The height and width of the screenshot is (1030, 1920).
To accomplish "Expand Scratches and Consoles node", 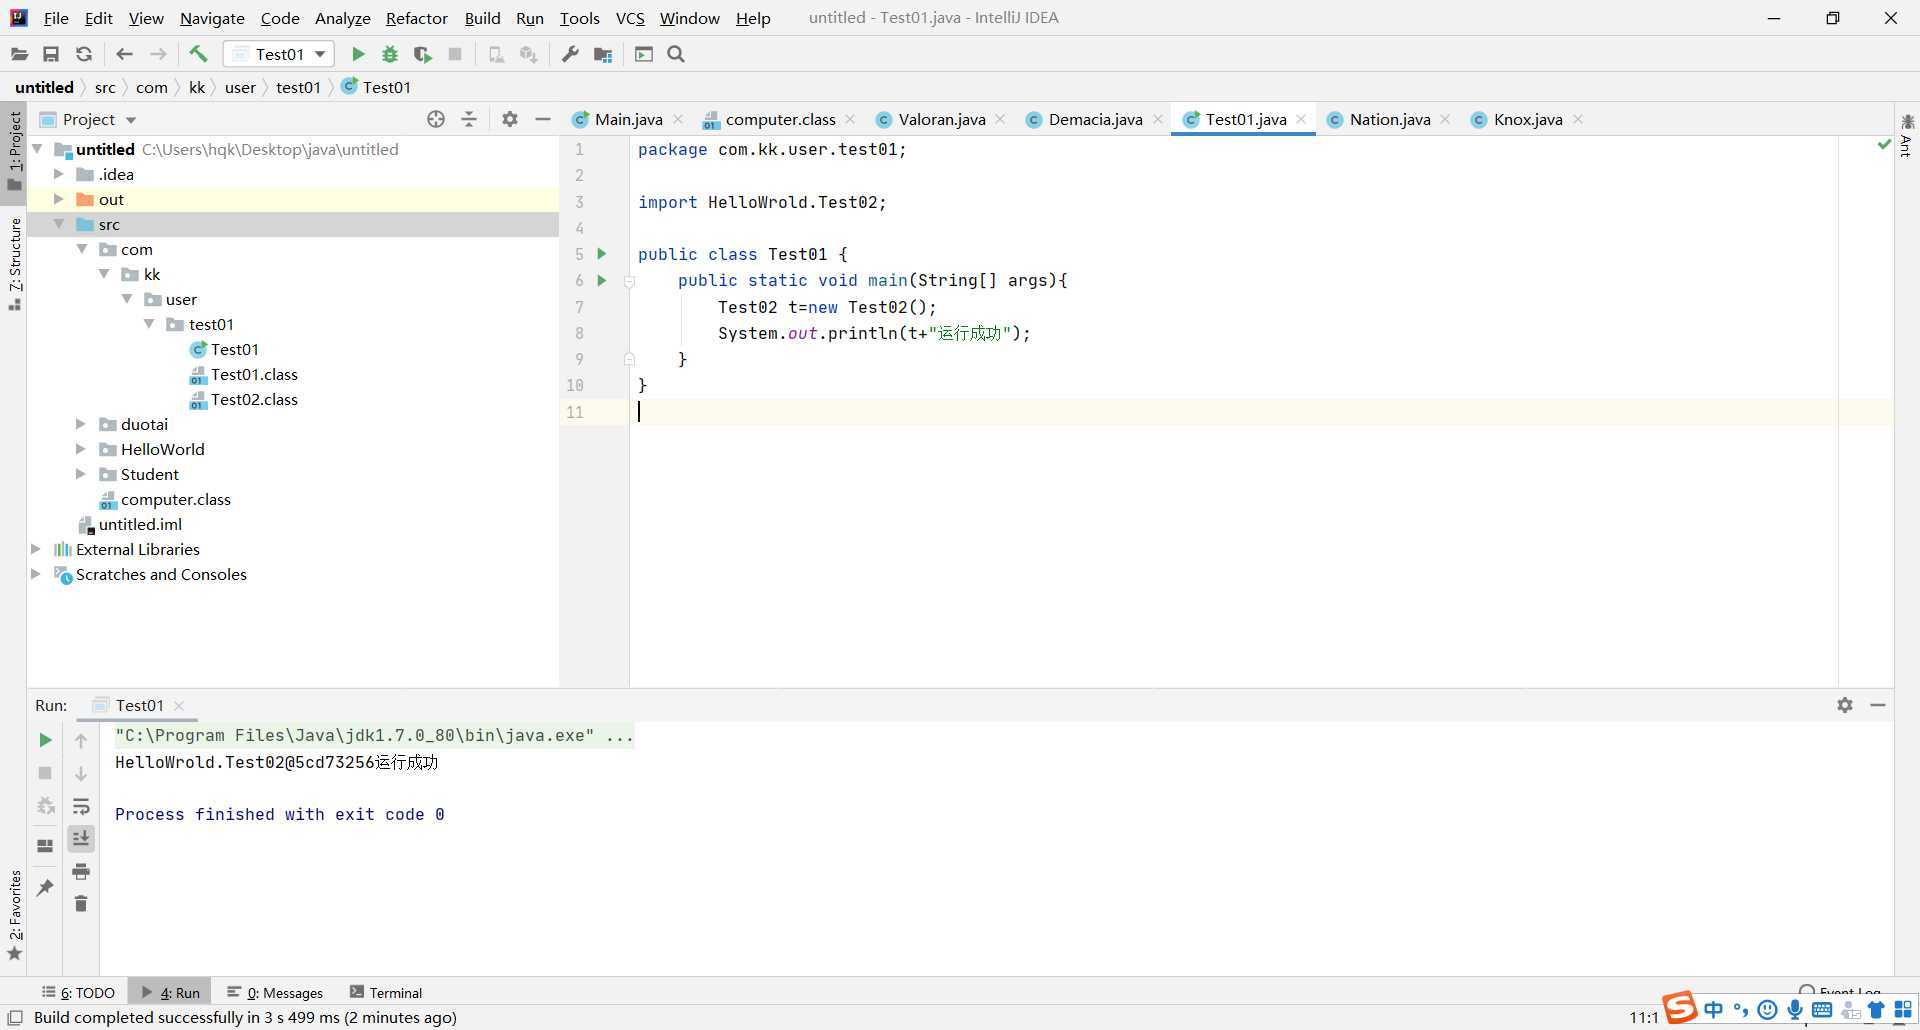I will click(x=36, y=574).
